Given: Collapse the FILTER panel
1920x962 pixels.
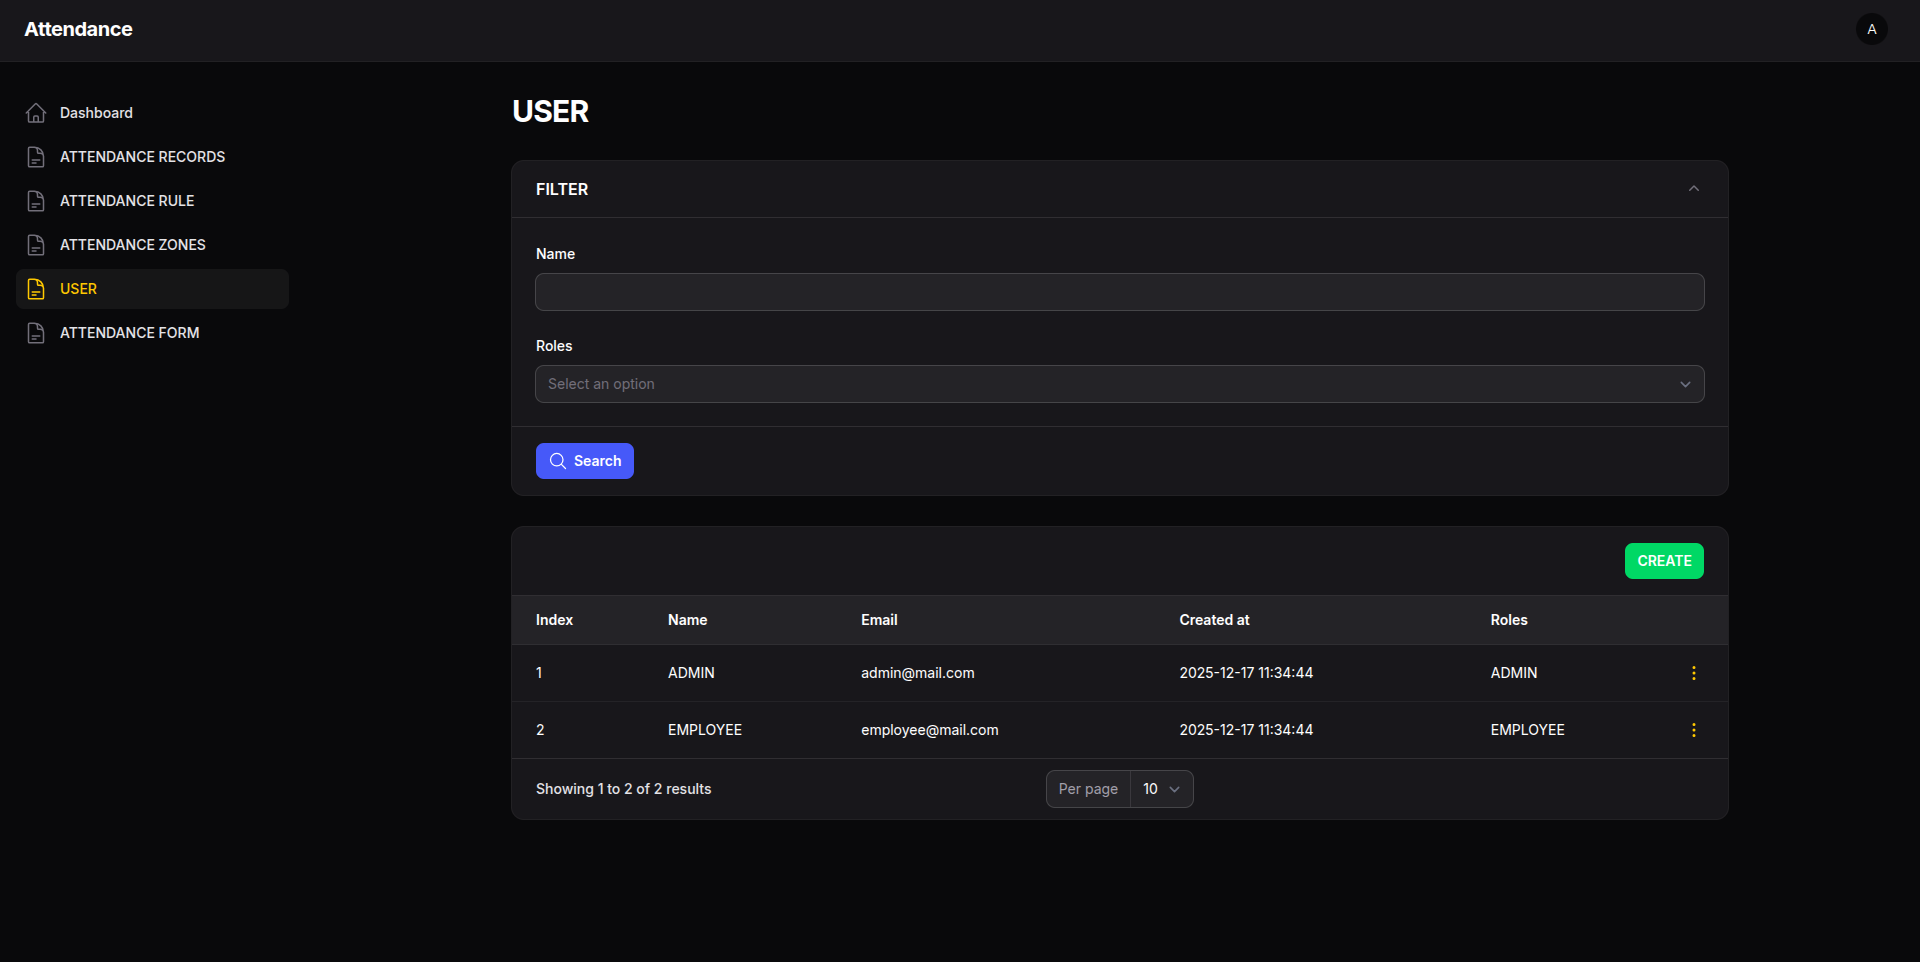Looking at the screenshot, I should 1693,189.
